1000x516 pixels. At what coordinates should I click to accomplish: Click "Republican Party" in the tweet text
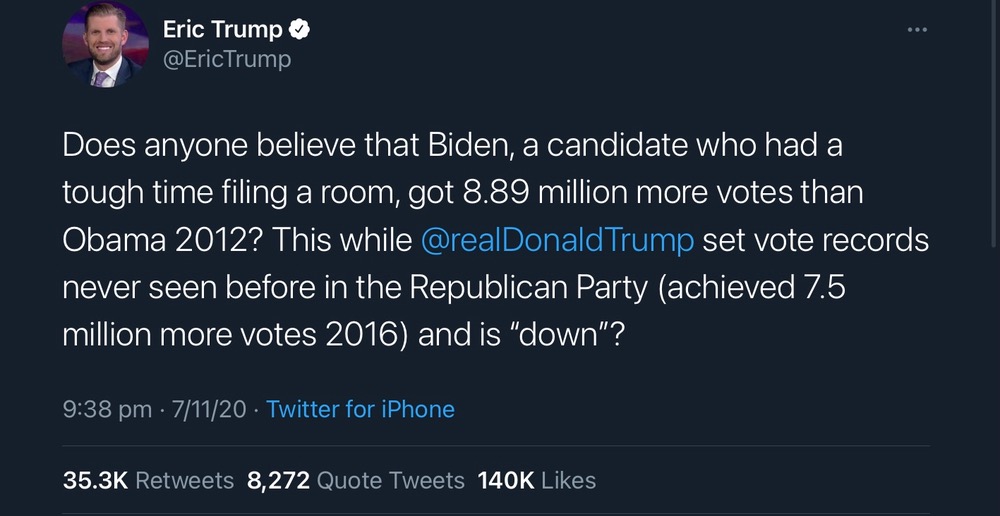tap(527, 288)
